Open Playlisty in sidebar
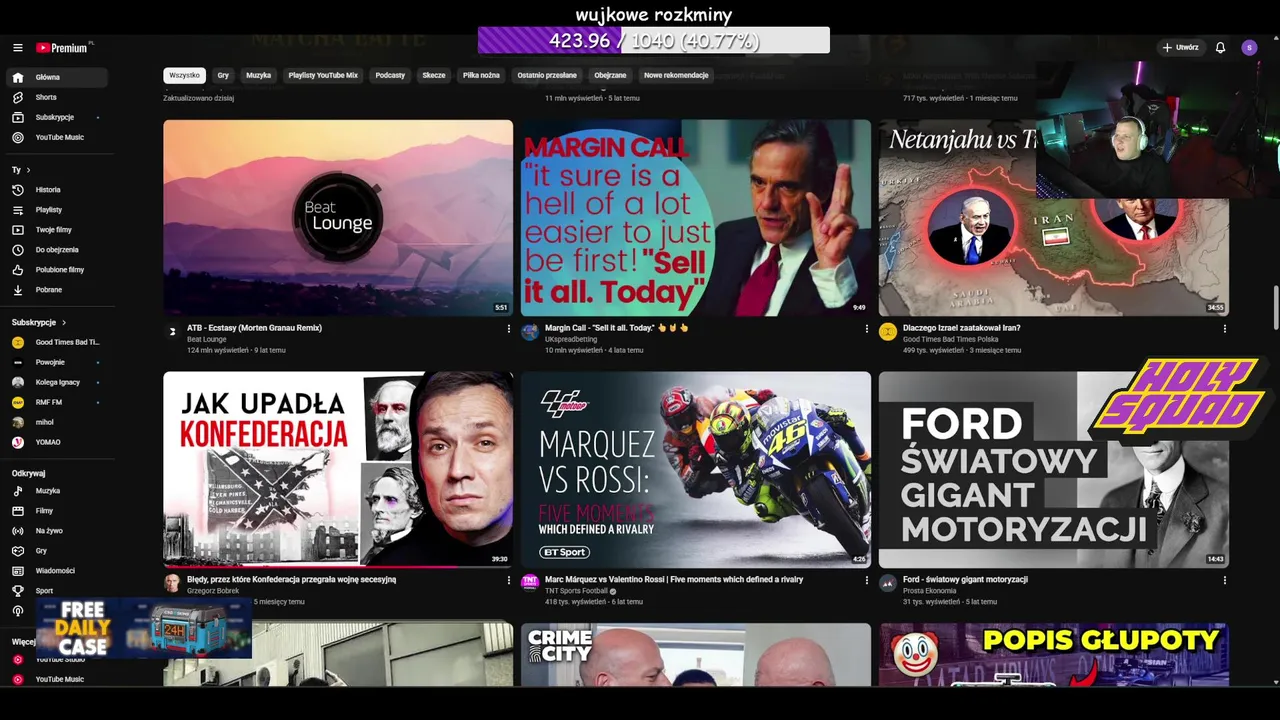 click(56, 209)
